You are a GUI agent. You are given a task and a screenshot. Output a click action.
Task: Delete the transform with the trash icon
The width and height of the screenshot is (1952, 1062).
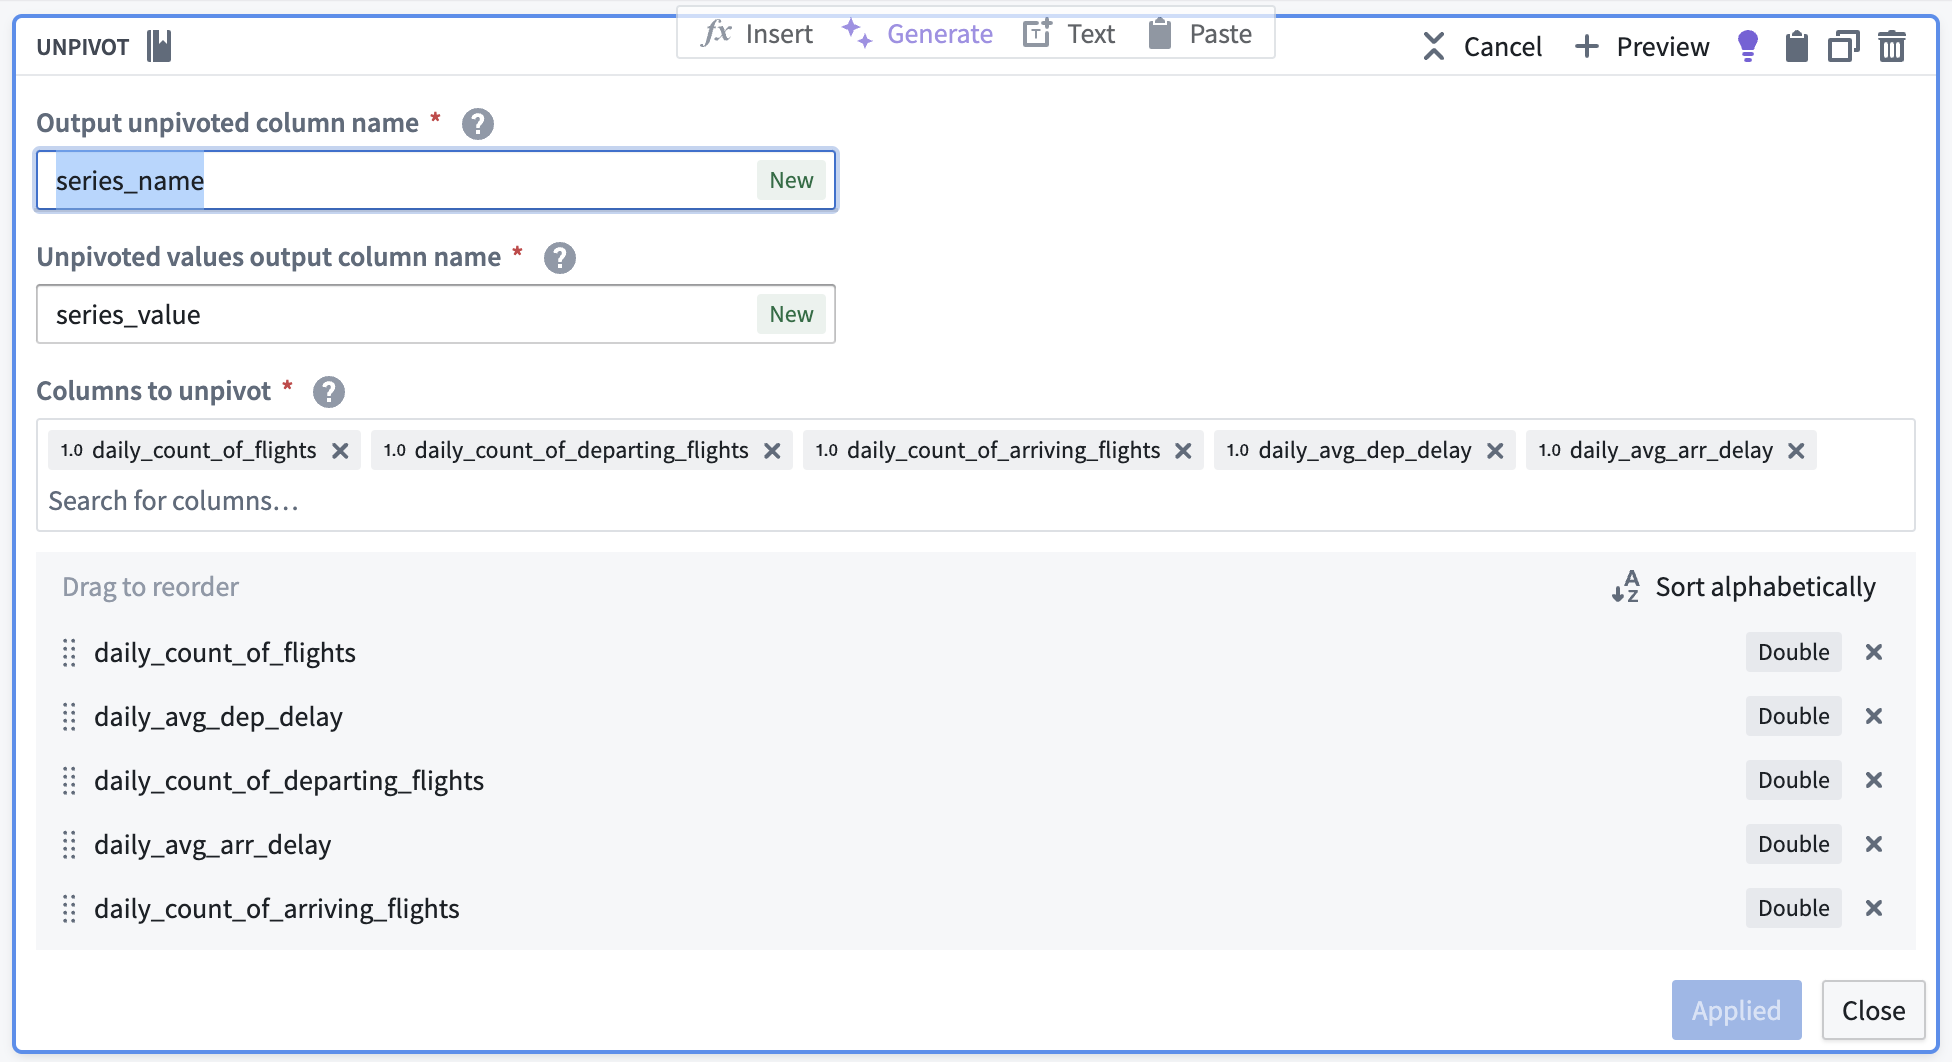click(x=1892, y=46)
